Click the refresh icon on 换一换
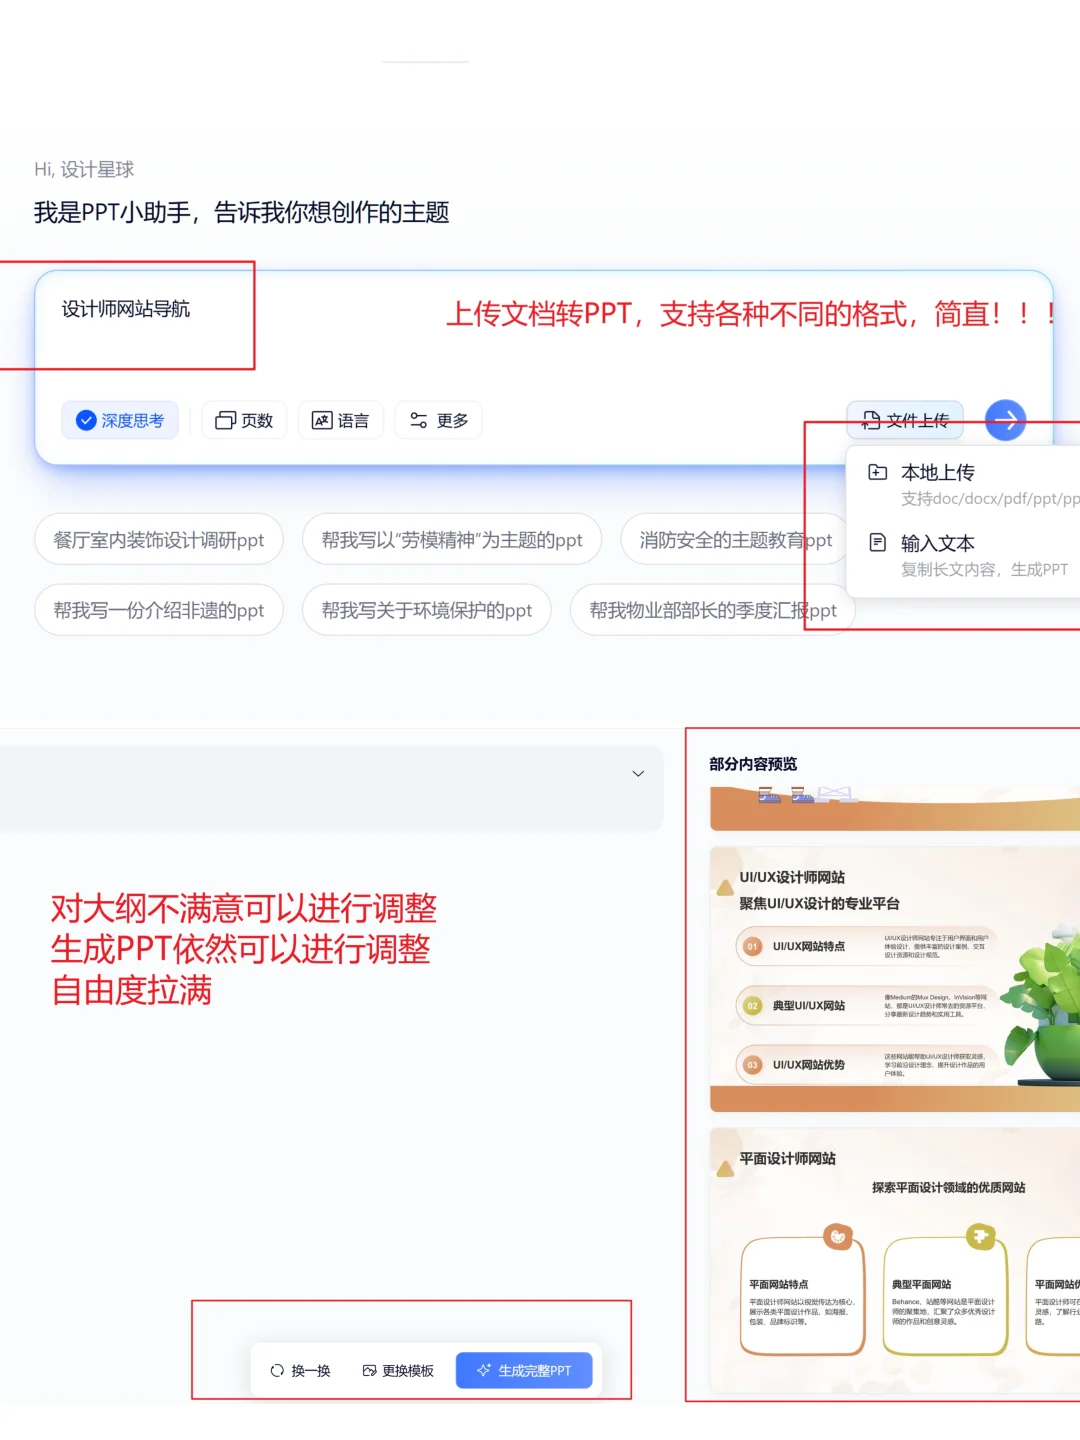 pos(277,1370)
